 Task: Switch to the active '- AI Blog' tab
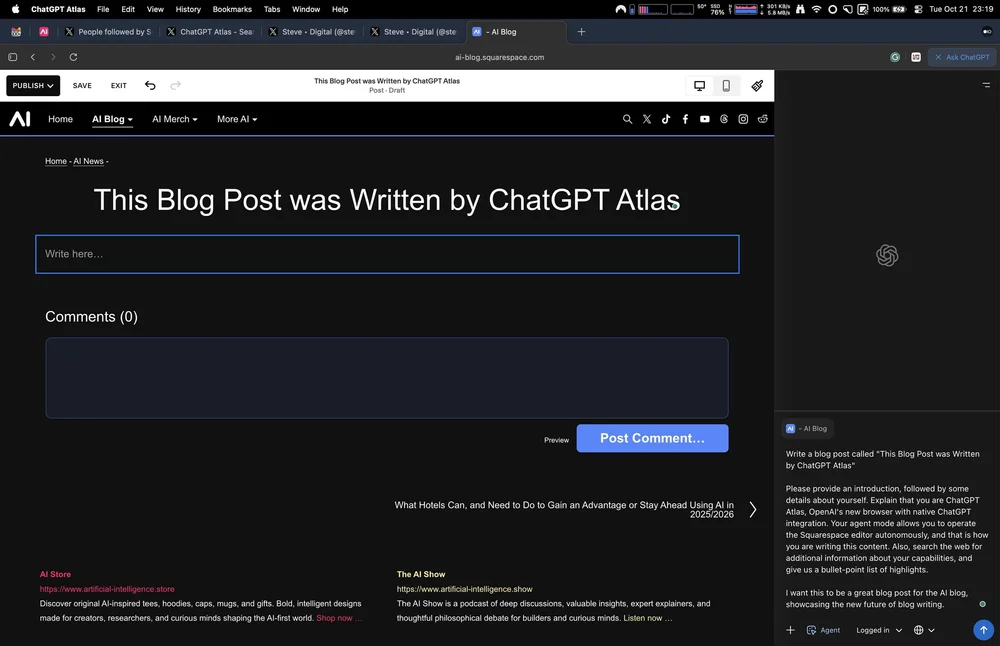517,32
